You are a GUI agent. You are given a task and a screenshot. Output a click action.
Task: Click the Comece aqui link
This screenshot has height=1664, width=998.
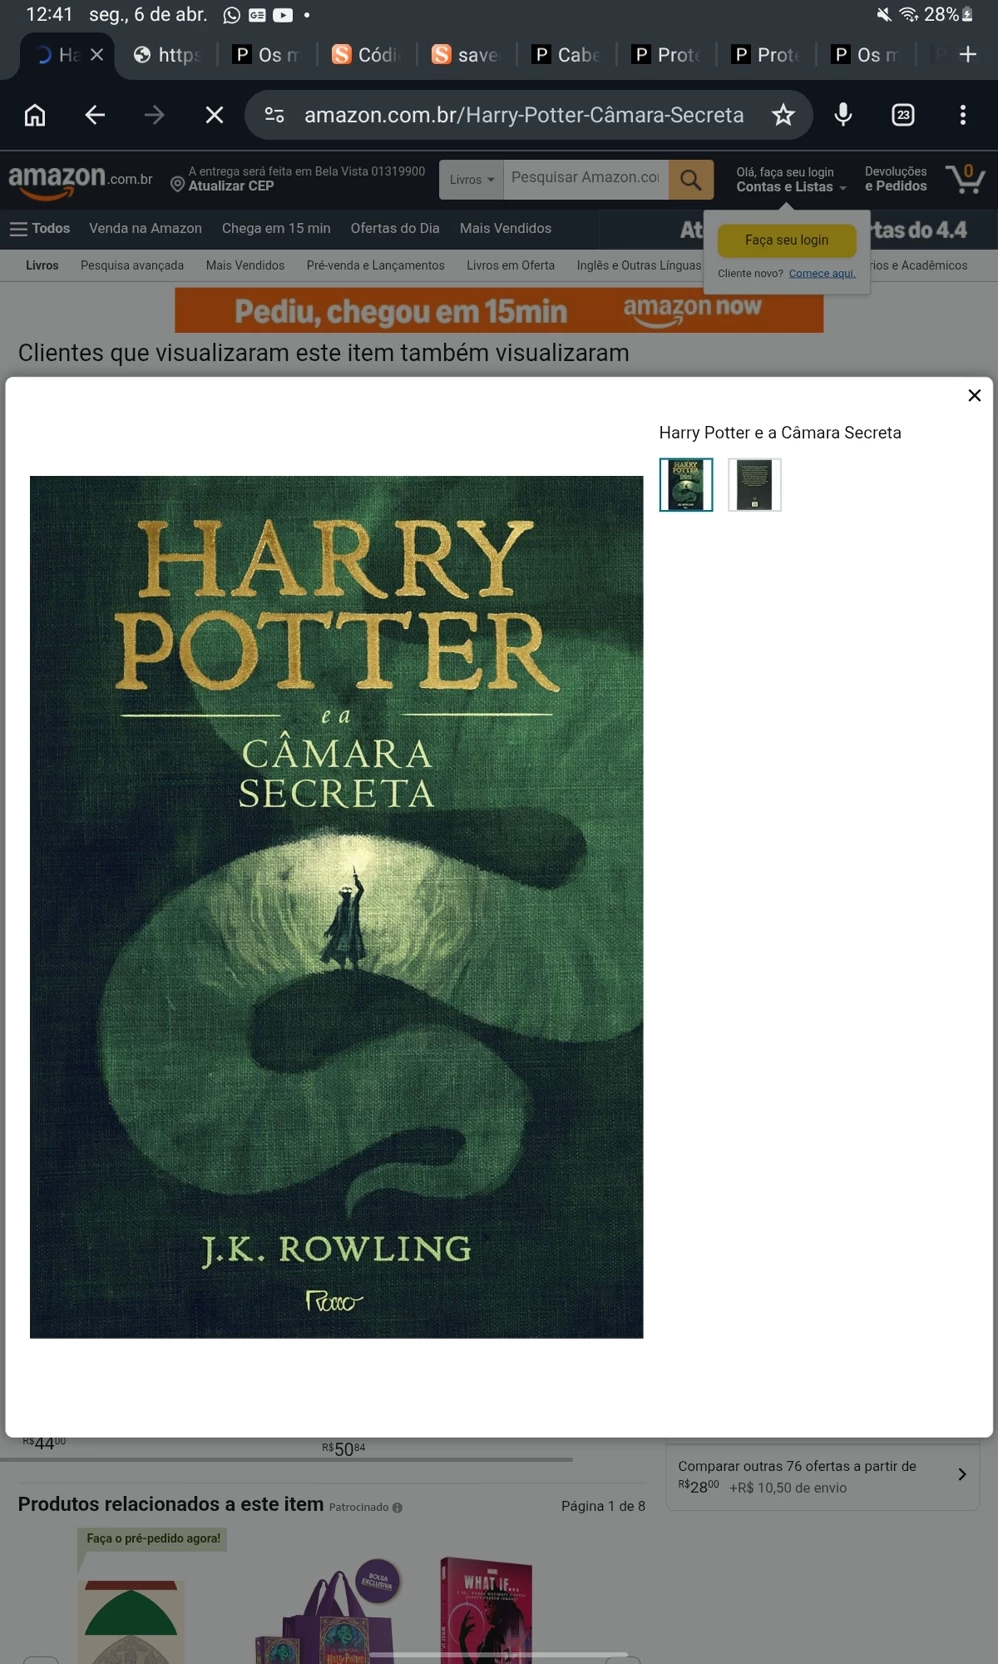tap(822, 273)
